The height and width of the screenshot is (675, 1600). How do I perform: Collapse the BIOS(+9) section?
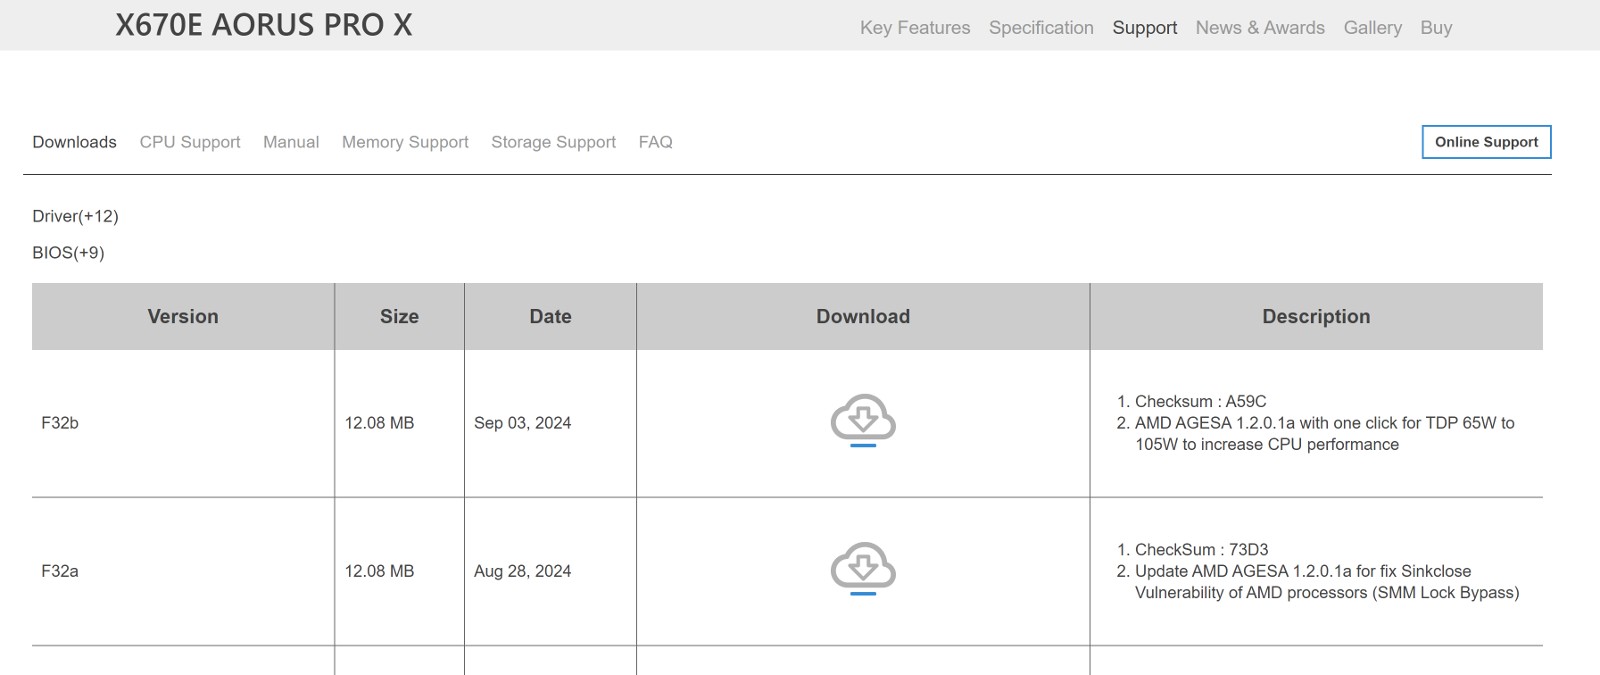click(x=68, y=253)
